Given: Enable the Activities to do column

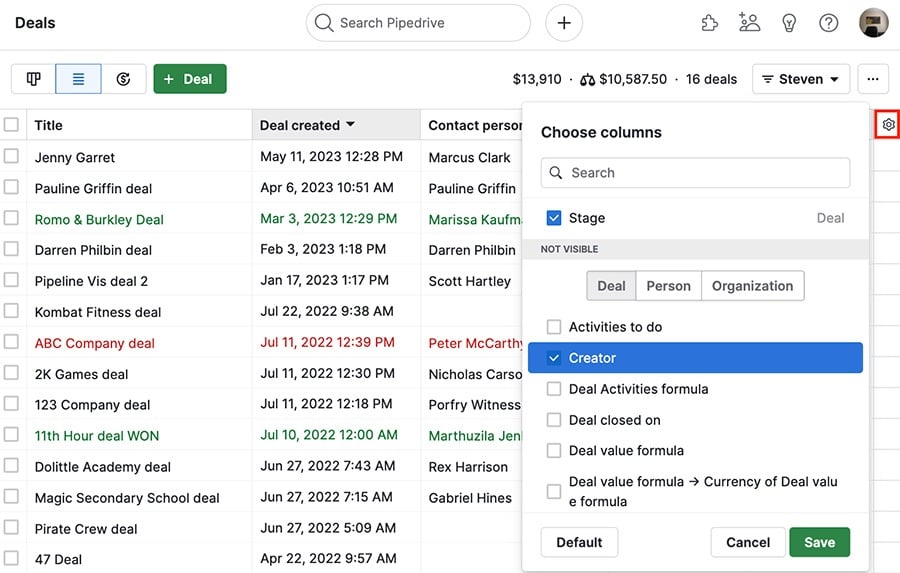Looking at the screenshot, I should (x=554, y=327).
